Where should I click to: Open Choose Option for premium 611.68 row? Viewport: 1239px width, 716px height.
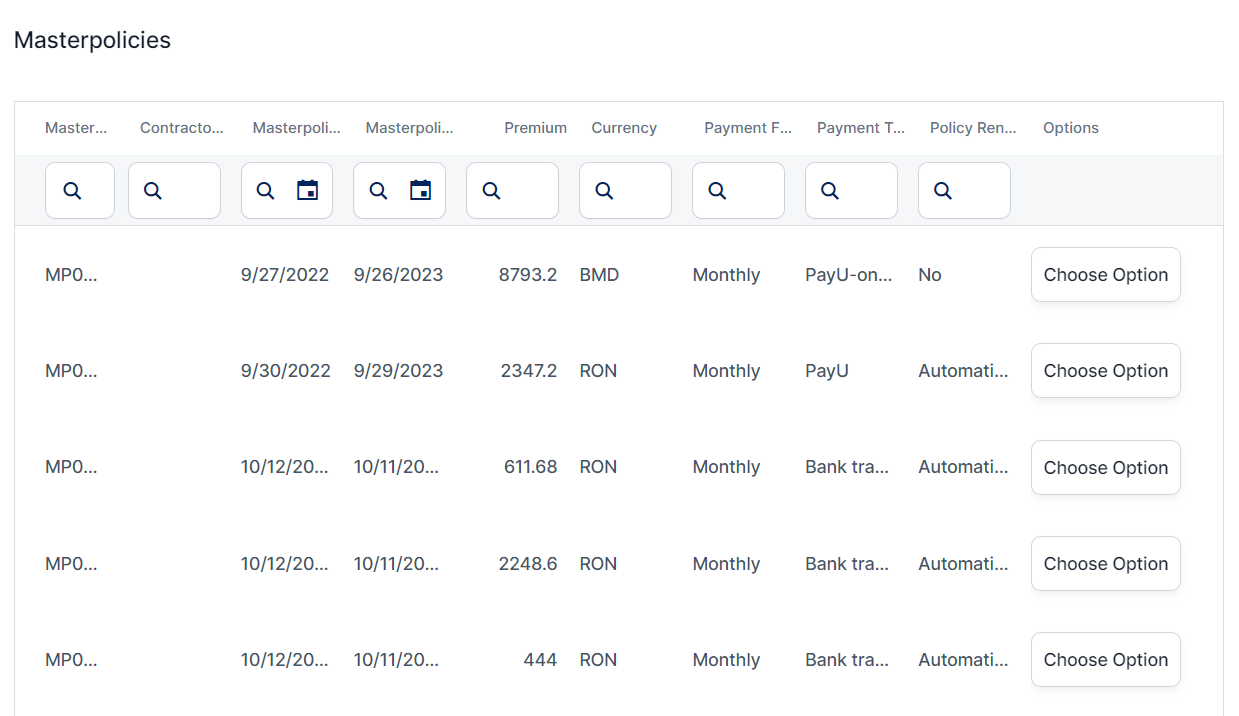pyautogui.click(x=1105, y=467)
